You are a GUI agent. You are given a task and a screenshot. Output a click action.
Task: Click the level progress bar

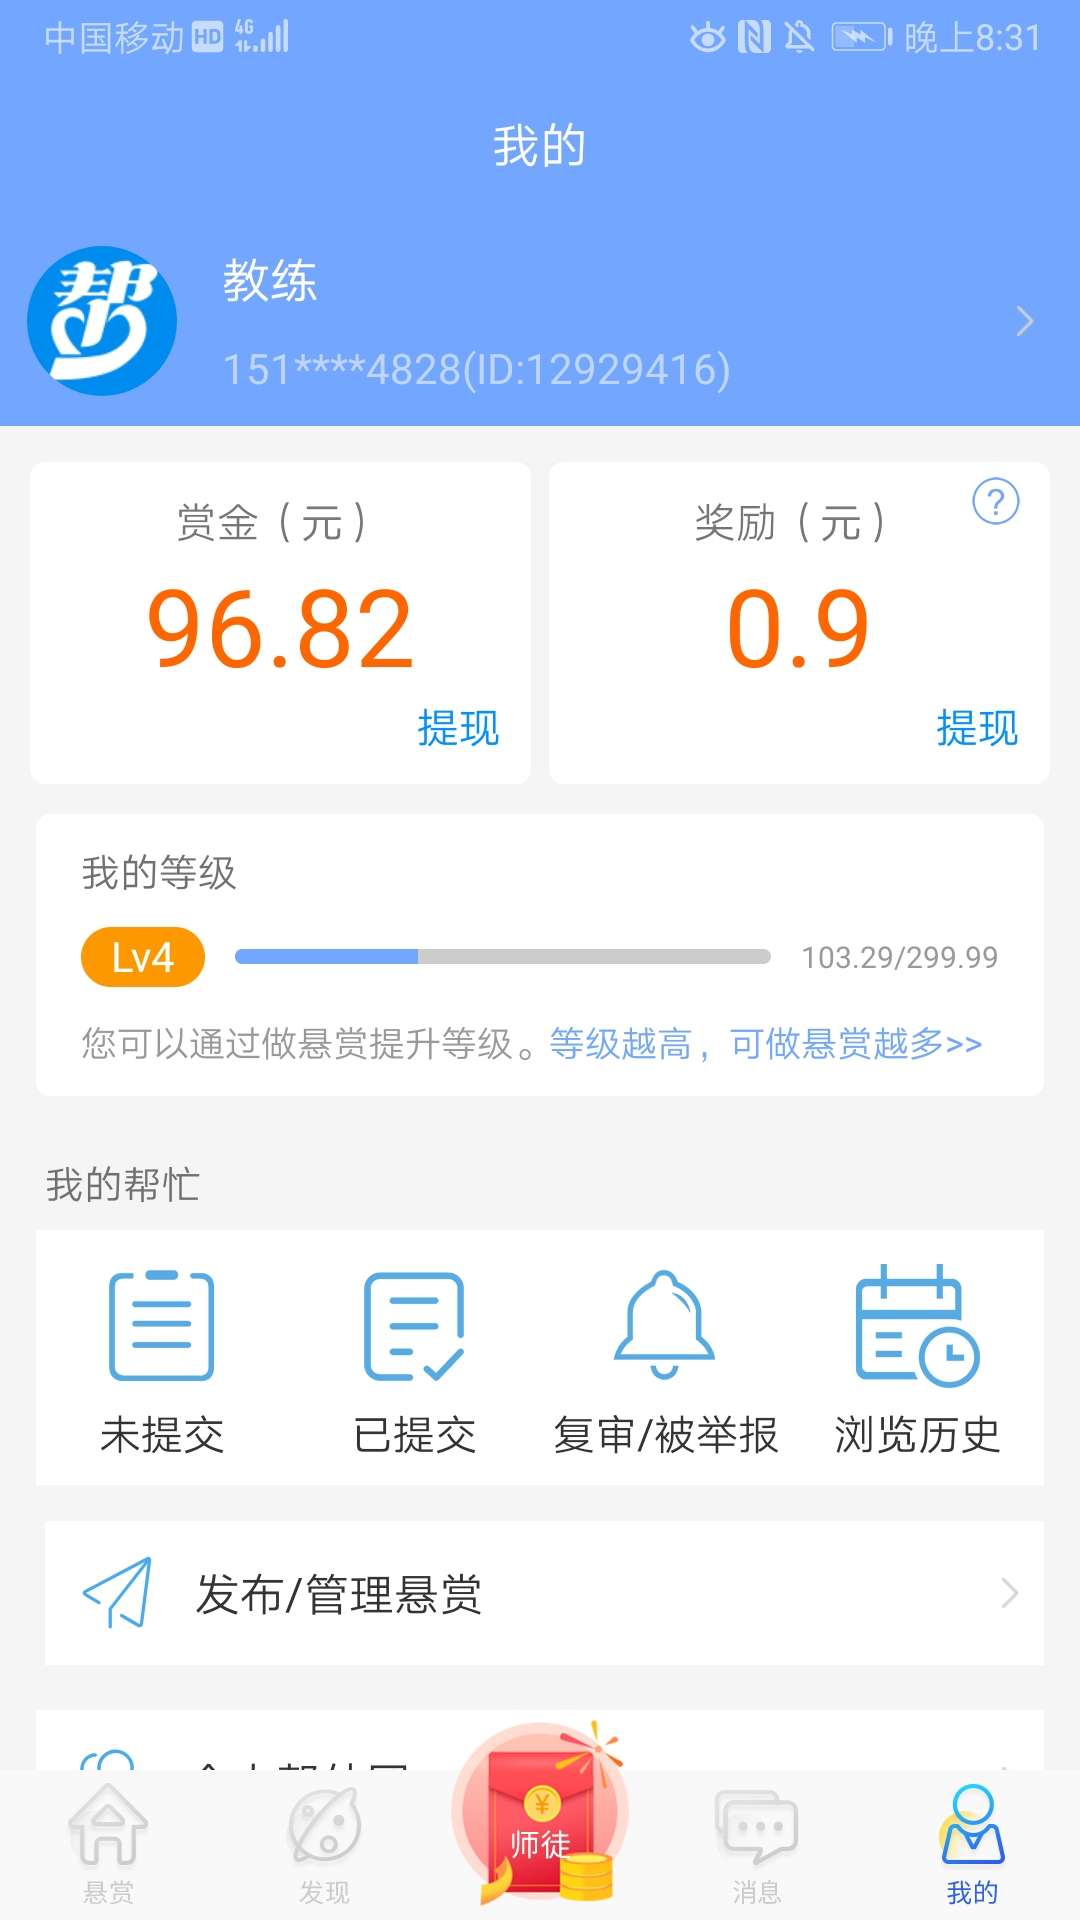503,957
